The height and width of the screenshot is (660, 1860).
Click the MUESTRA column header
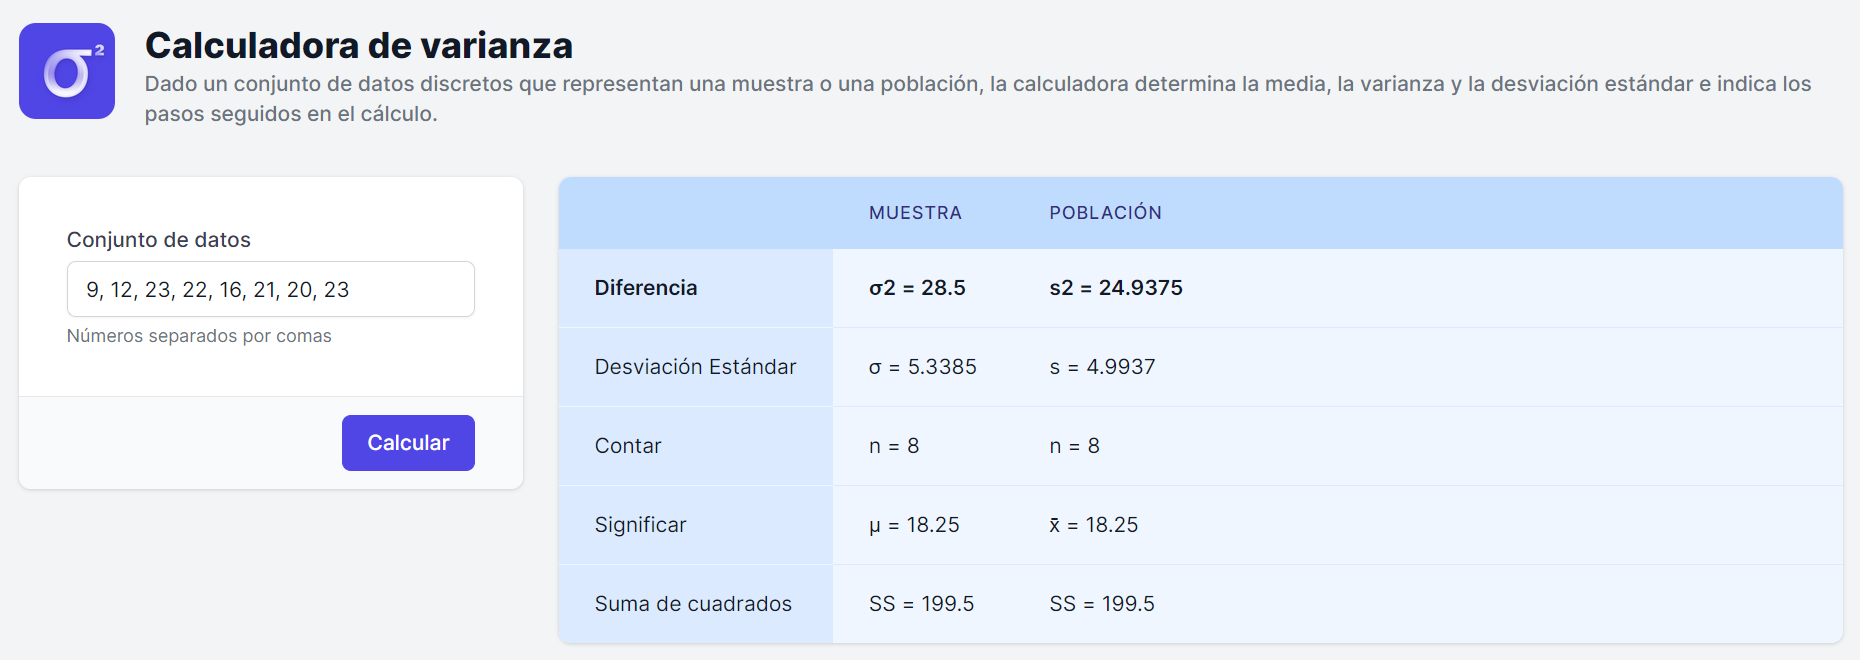[x=915, y=213]
